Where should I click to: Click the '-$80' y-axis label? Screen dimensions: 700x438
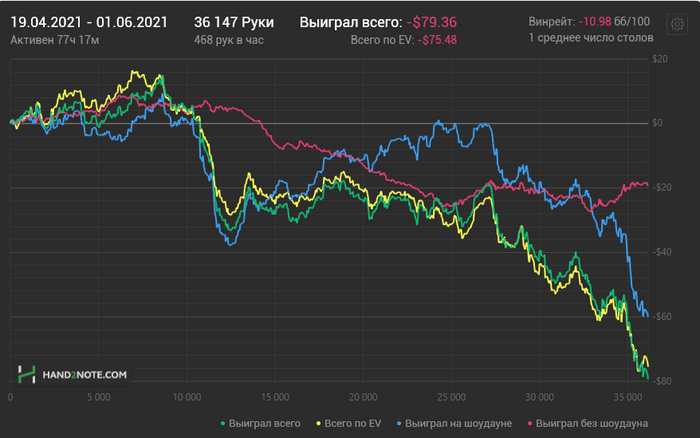[x=661, y=381]
